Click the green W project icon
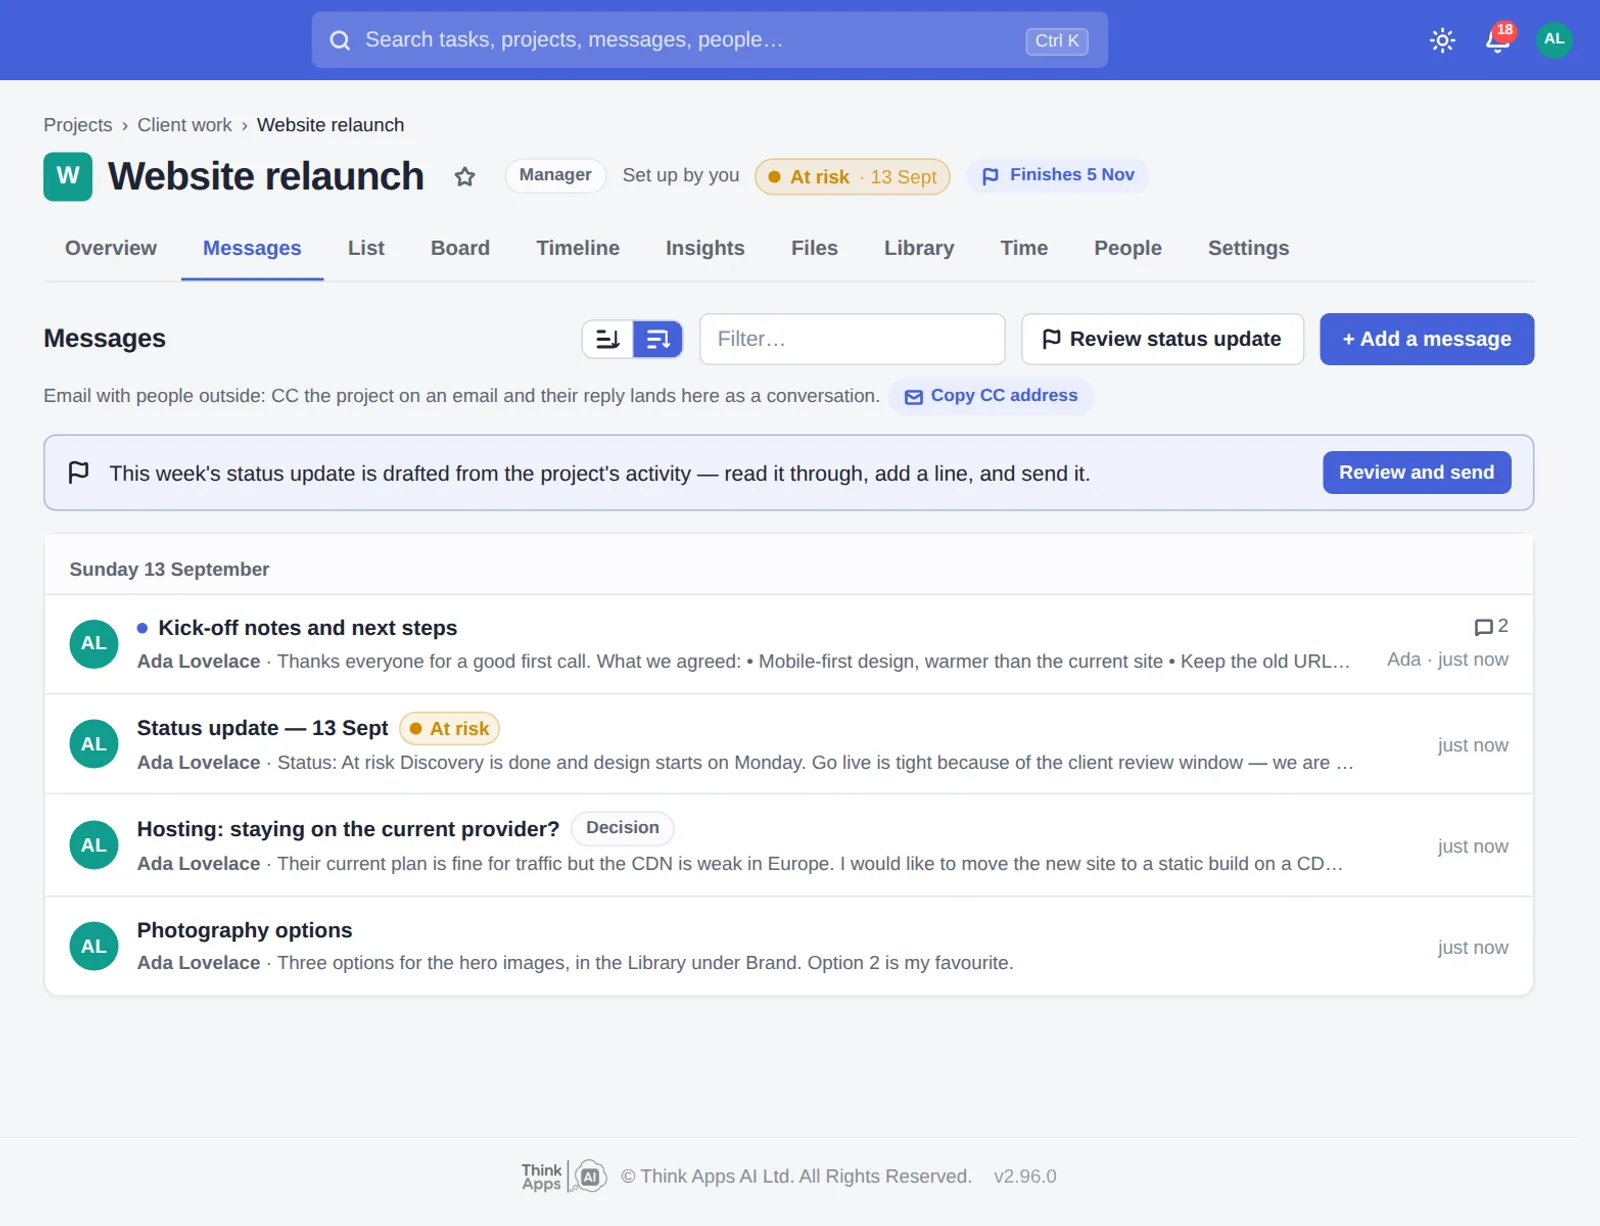1600x1226 pixels. (x=68, y=177)
